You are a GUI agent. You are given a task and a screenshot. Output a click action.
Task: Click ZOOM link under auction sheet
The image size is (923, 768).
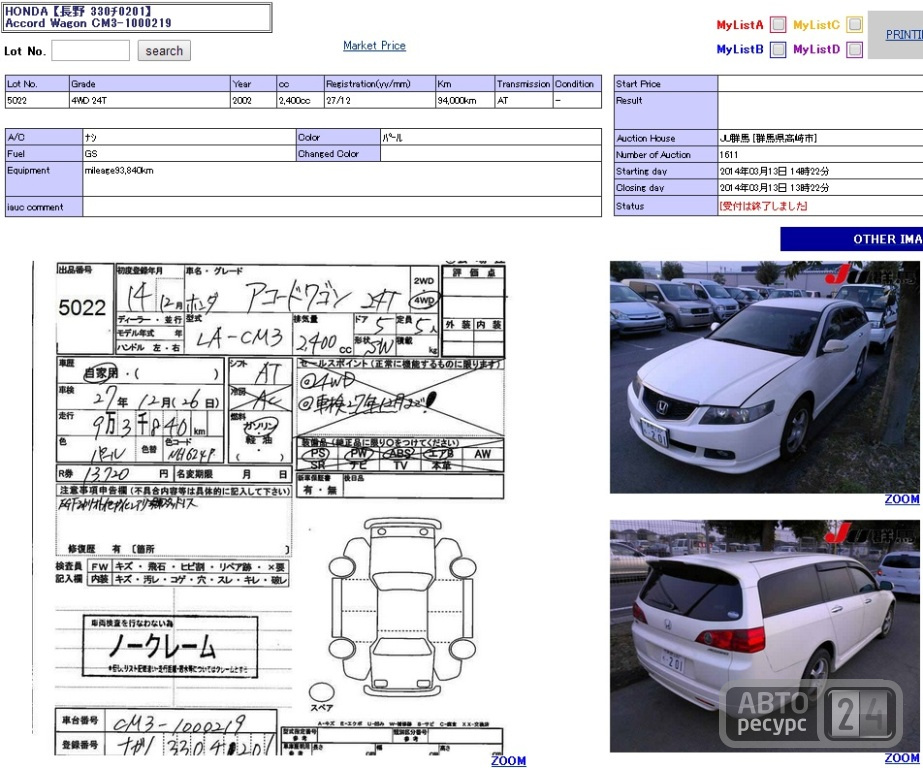coord(509,760)
